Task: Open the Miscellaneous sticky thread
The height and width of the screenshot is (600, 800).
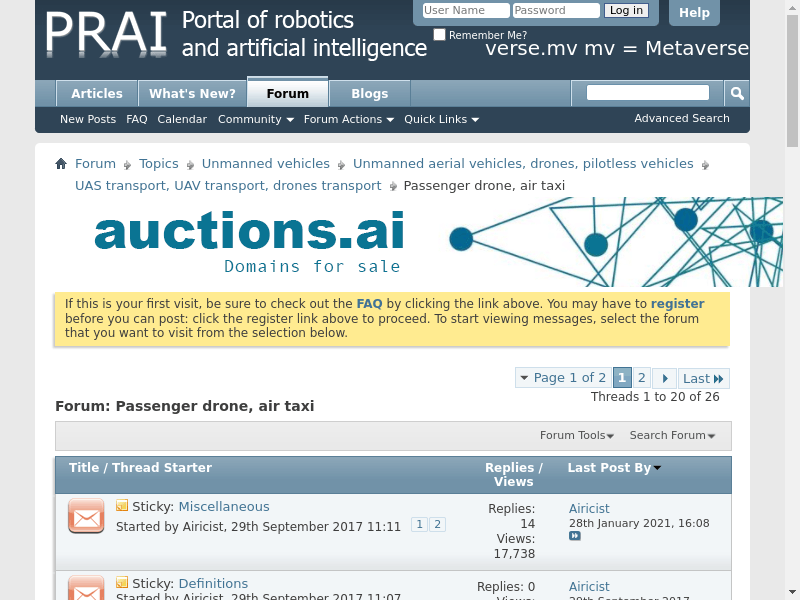Action: tap(224, 507)
